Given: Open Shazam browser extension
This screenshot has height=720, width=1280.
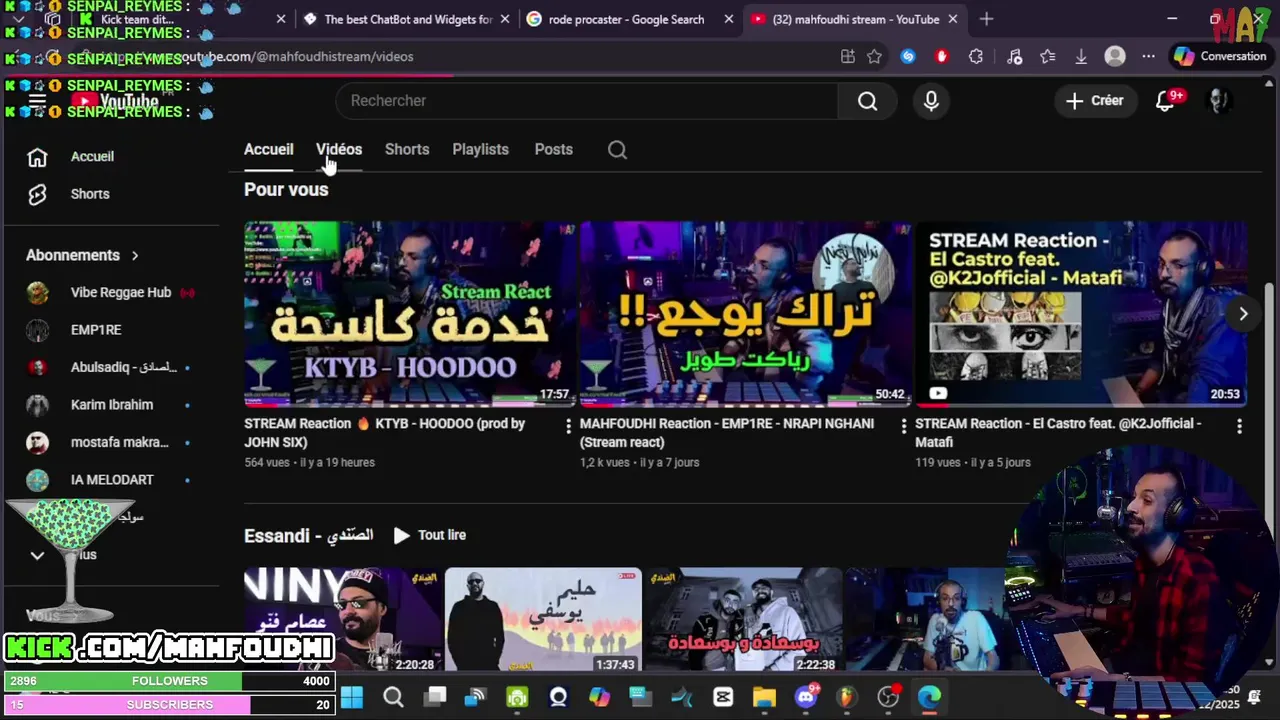Looking at the screenshot, I should tap(908, 57).
